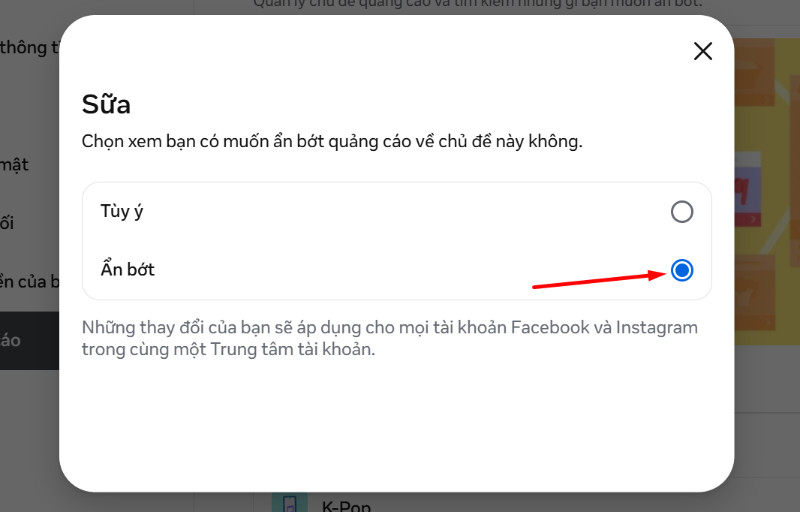Click the Sửa dialog heading
800x512 pixels.
106,104
